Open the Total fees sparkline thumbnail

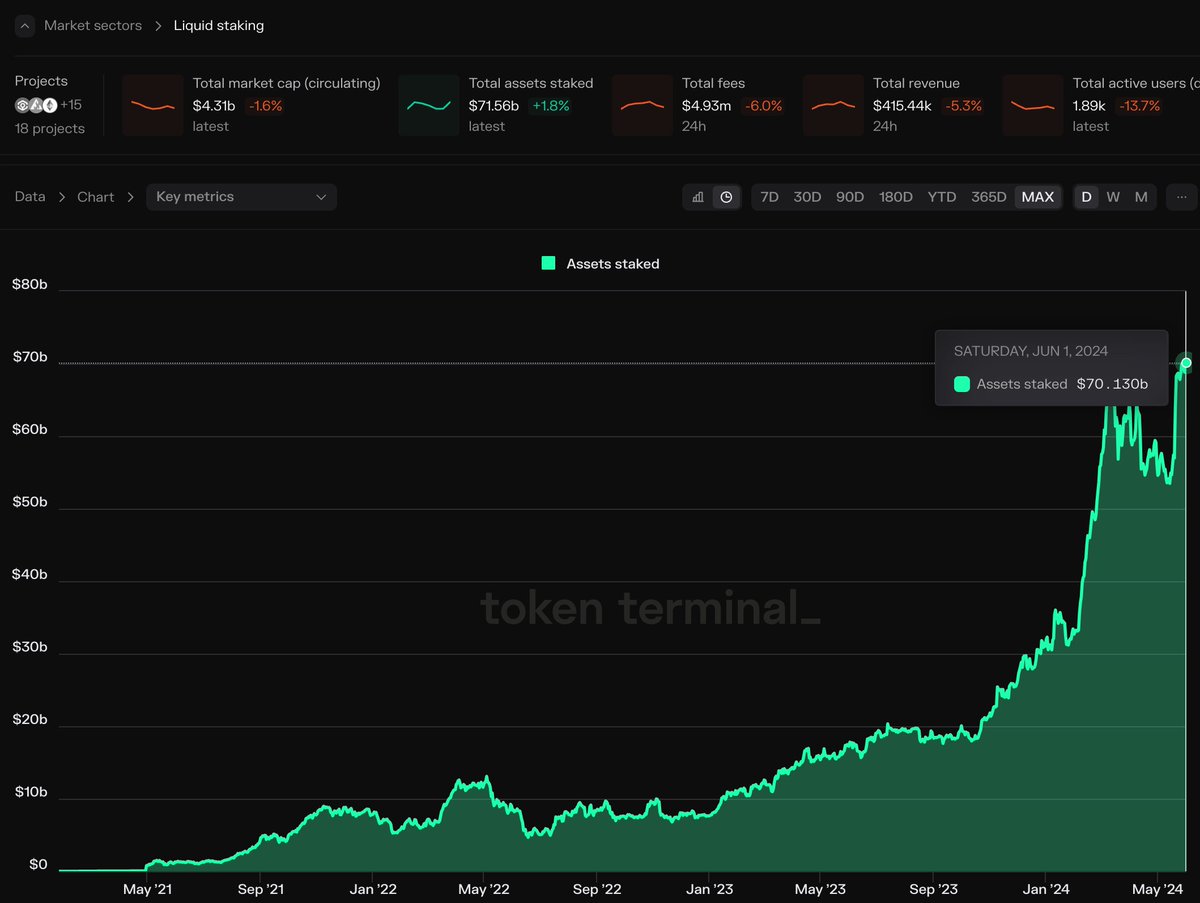(x=642, y=105)
